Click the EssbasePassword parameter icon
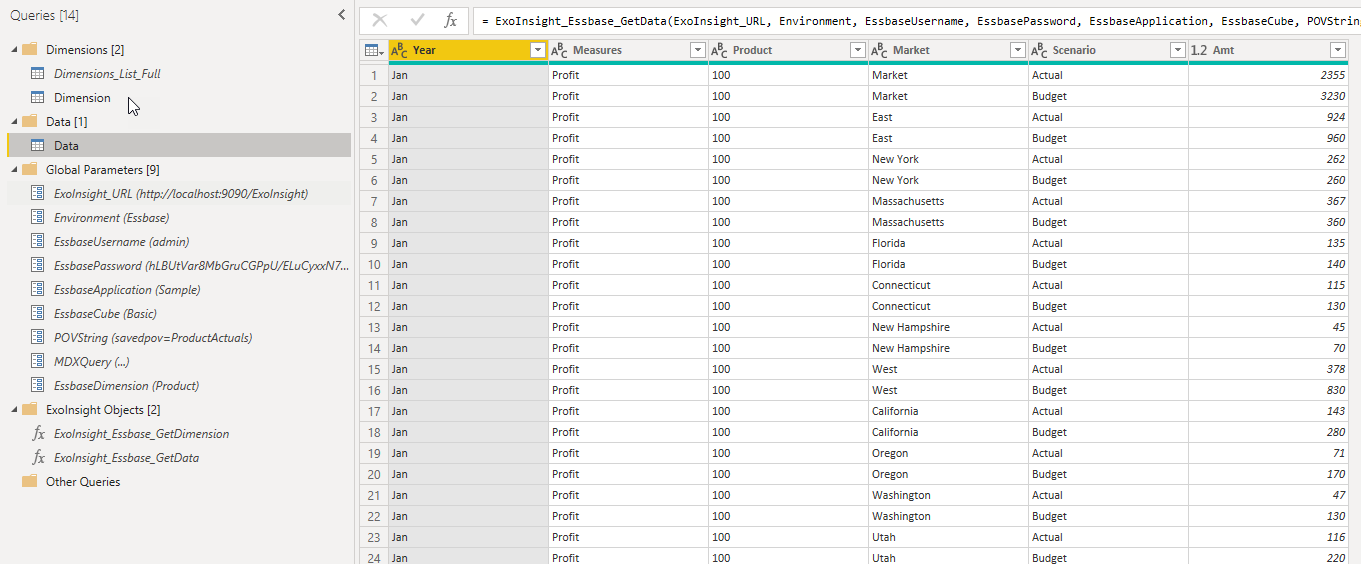The width and height of the screenshot is (1361, 564). coord(37,265)
